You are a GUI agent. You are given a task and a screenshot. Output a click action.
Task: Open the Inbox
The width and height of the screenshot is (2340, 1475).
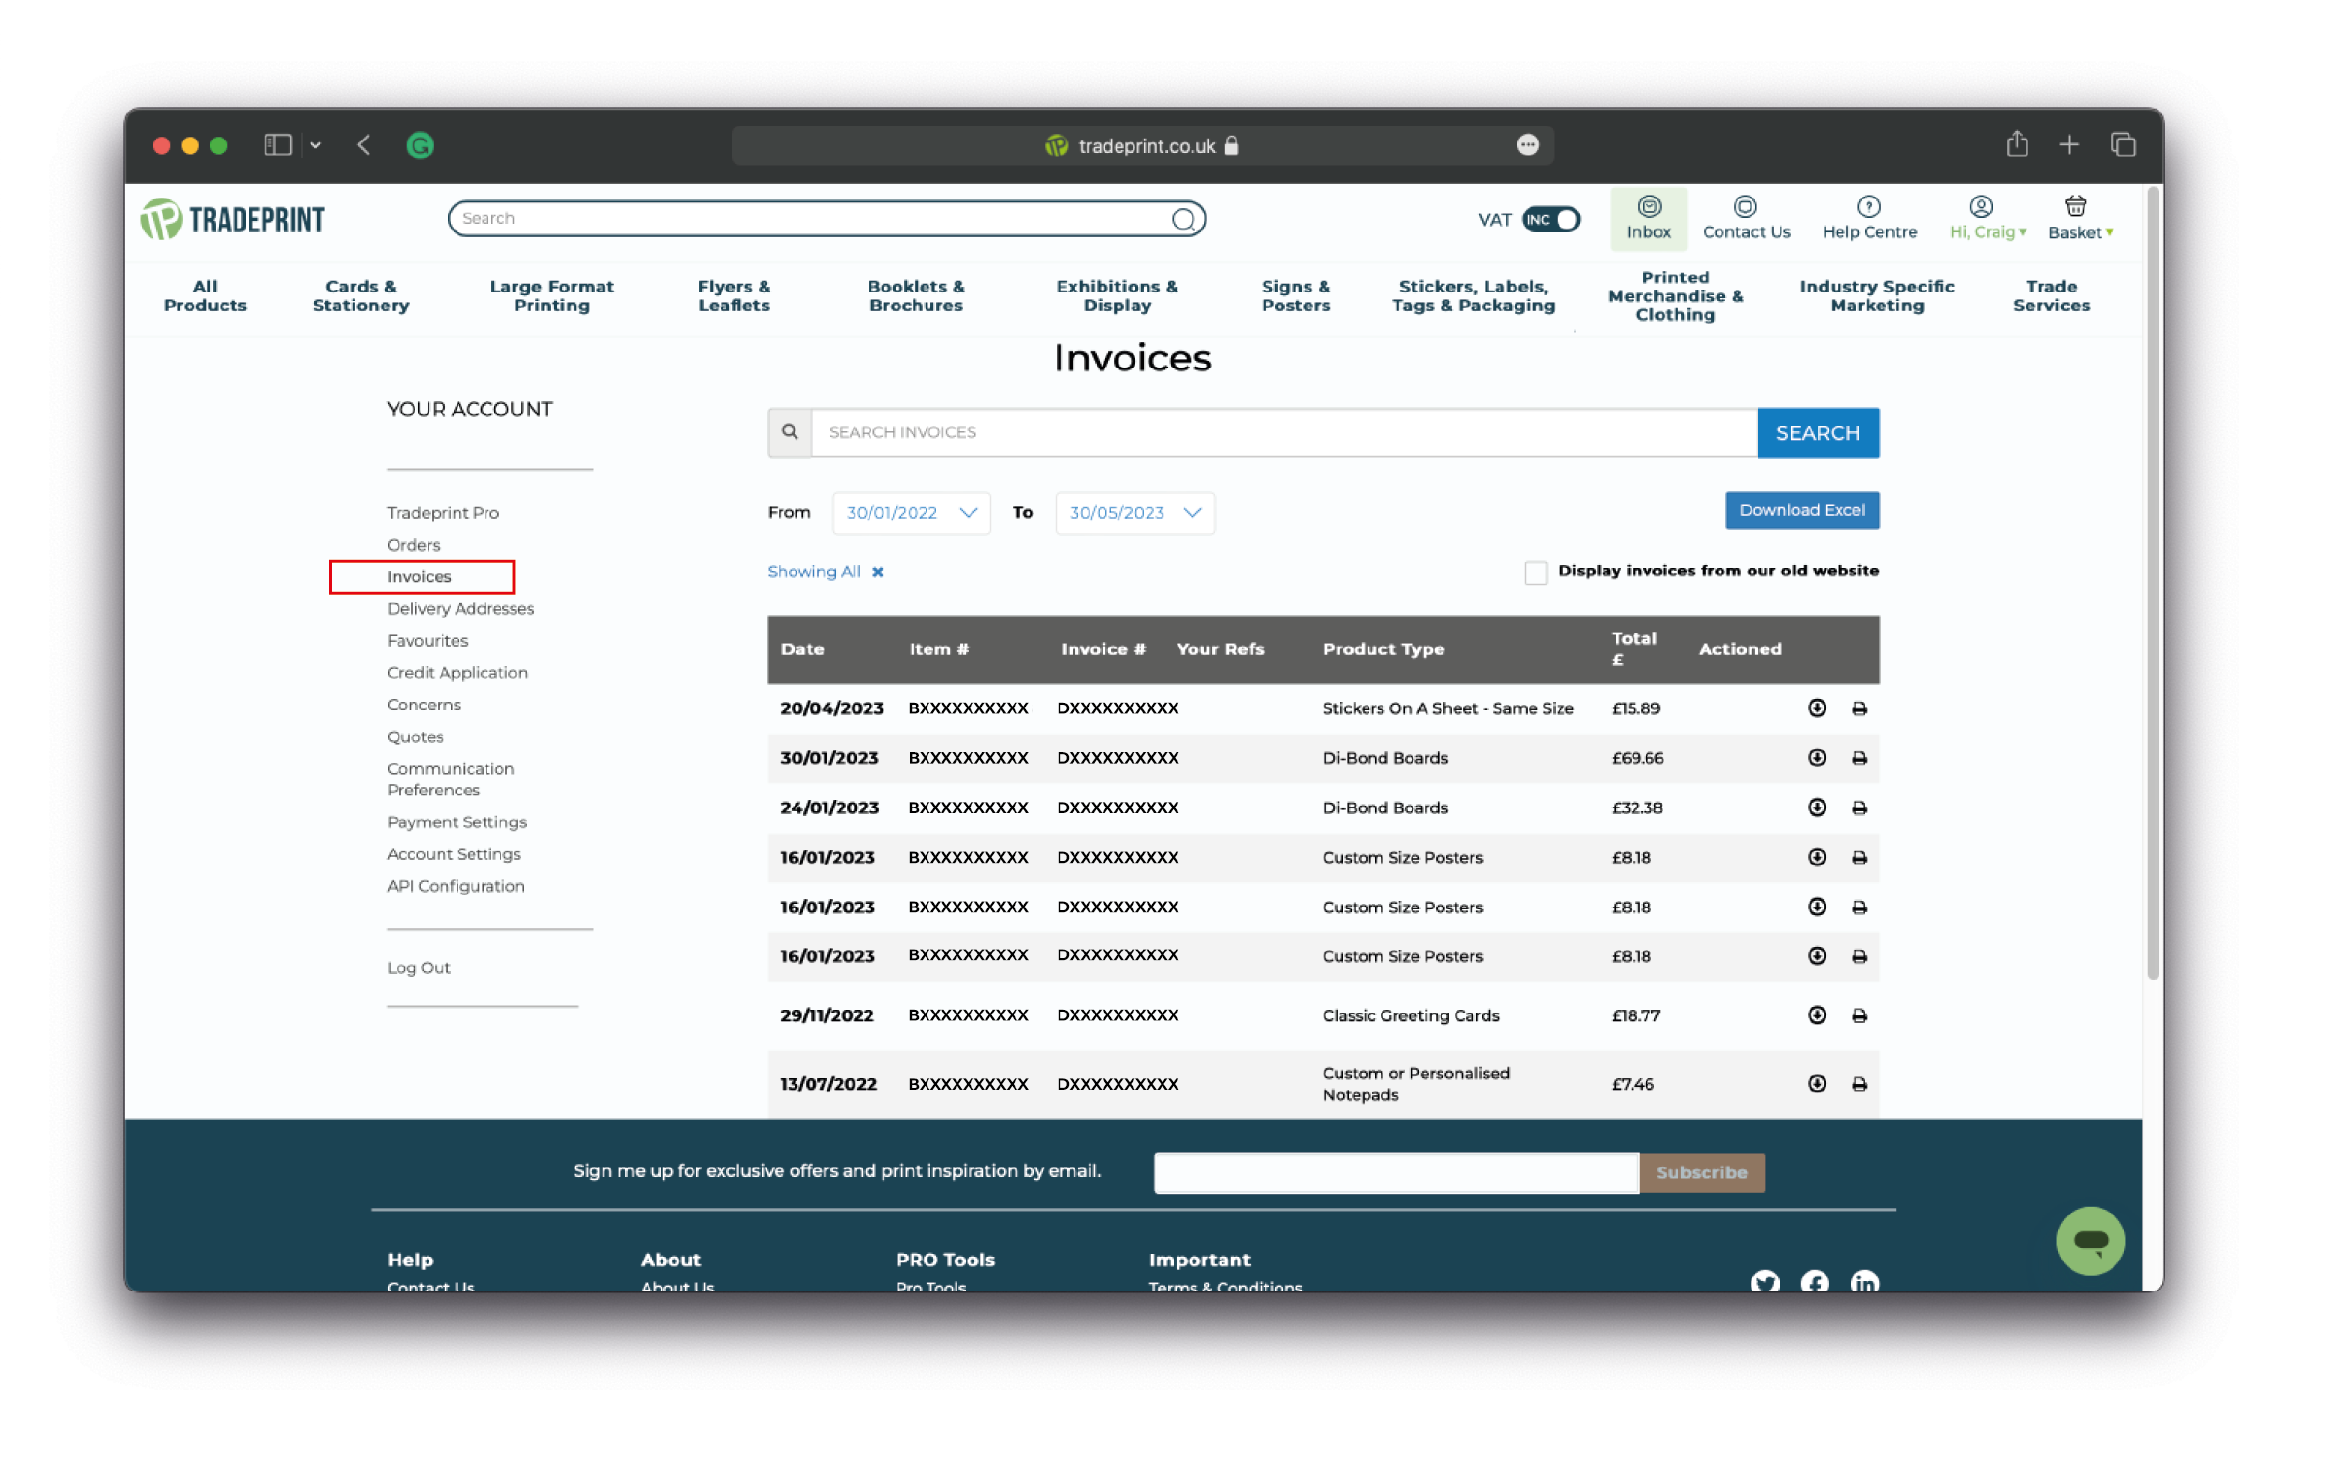coord(1648,218)
